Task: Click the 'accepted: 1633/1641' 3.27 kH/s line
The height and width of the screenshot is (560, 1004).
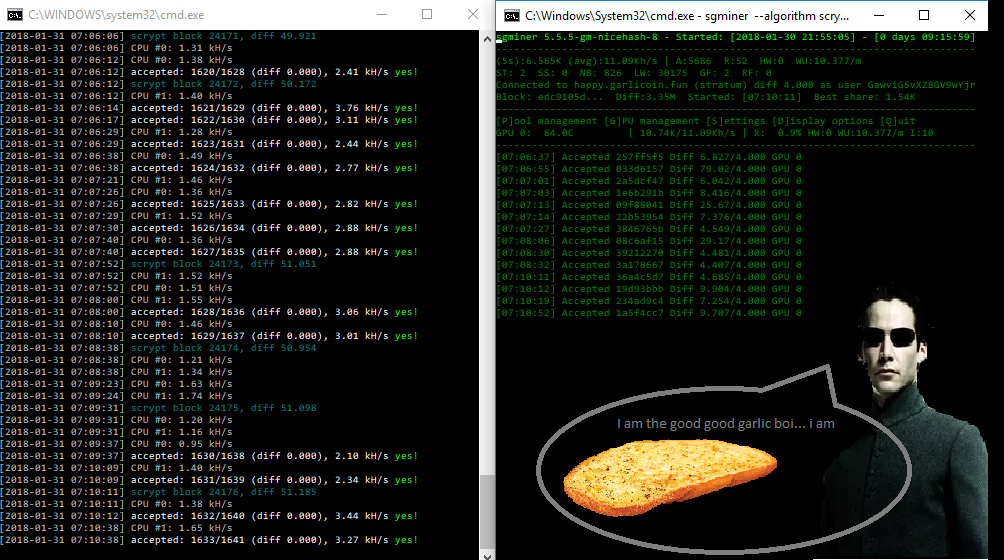Action: pyautogui.click(x=209, y=540)
